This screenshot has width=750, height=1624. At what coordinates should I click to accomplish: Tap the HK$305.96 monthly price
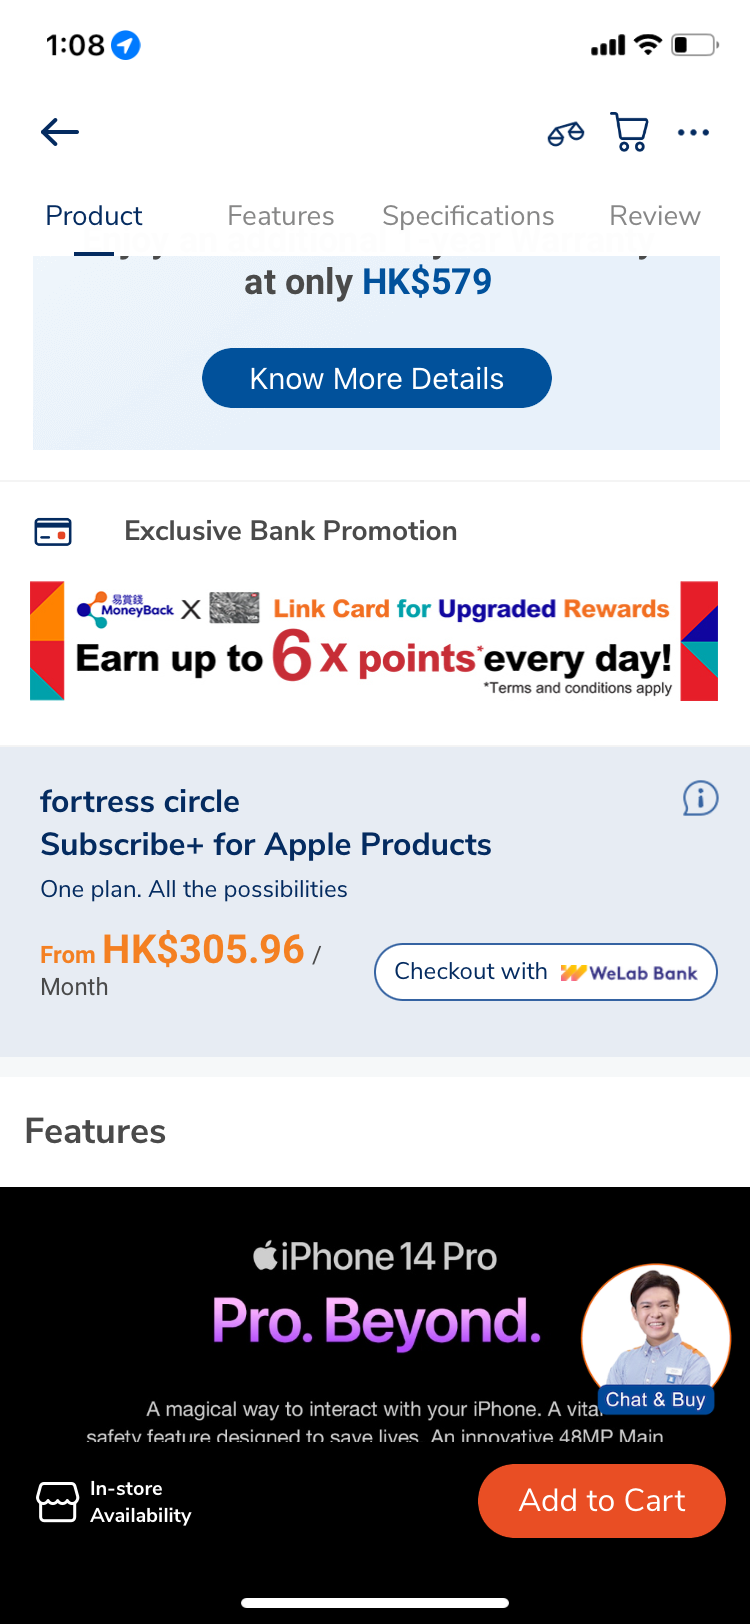coord(202,949)
